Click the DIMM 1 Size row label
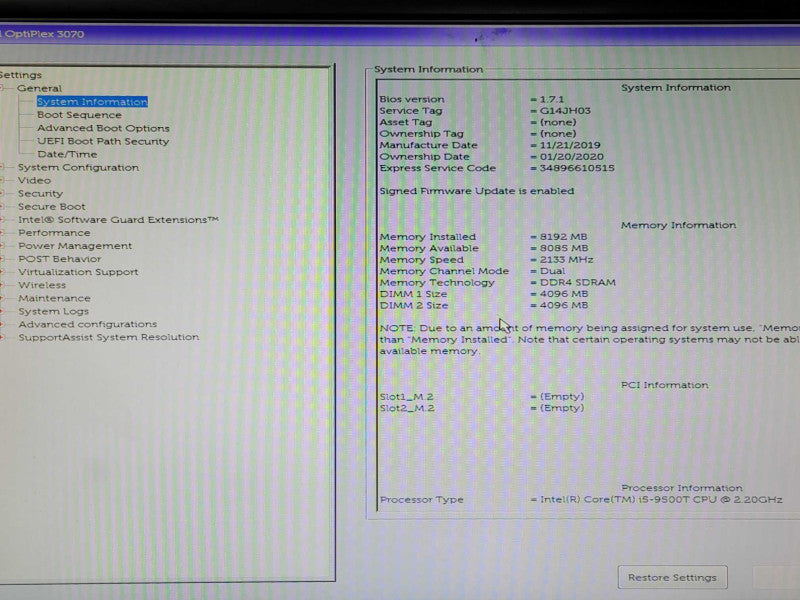 (x=413, y=294)
